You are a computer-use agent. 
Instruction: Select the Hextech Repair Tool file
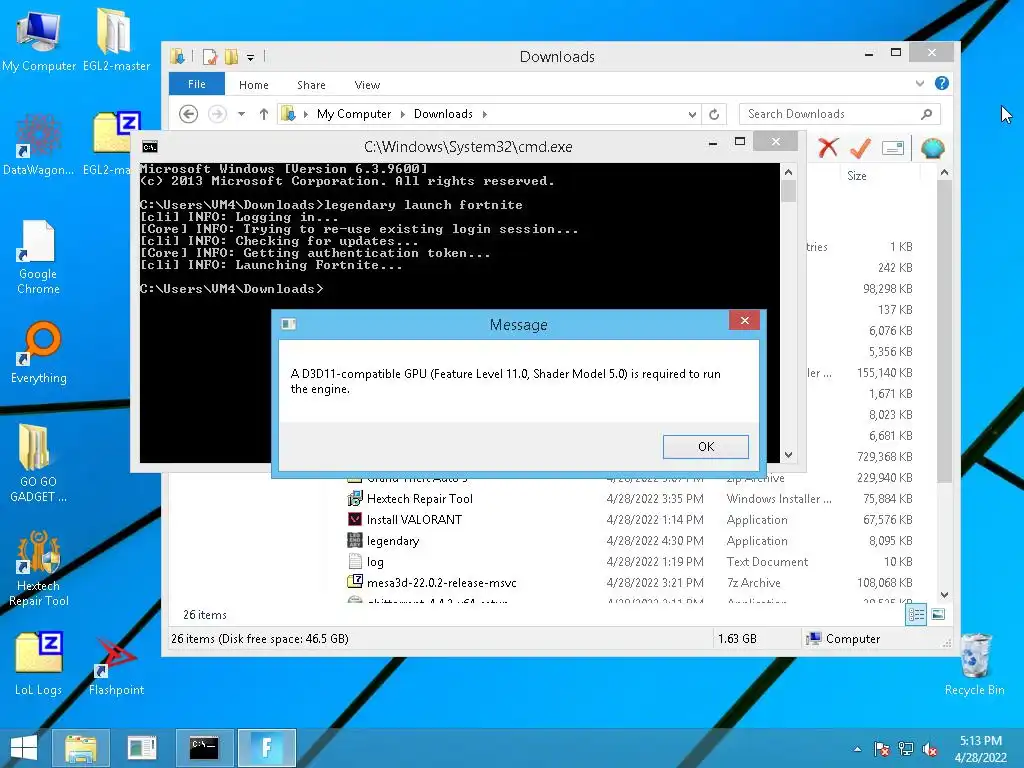[419, 499]
